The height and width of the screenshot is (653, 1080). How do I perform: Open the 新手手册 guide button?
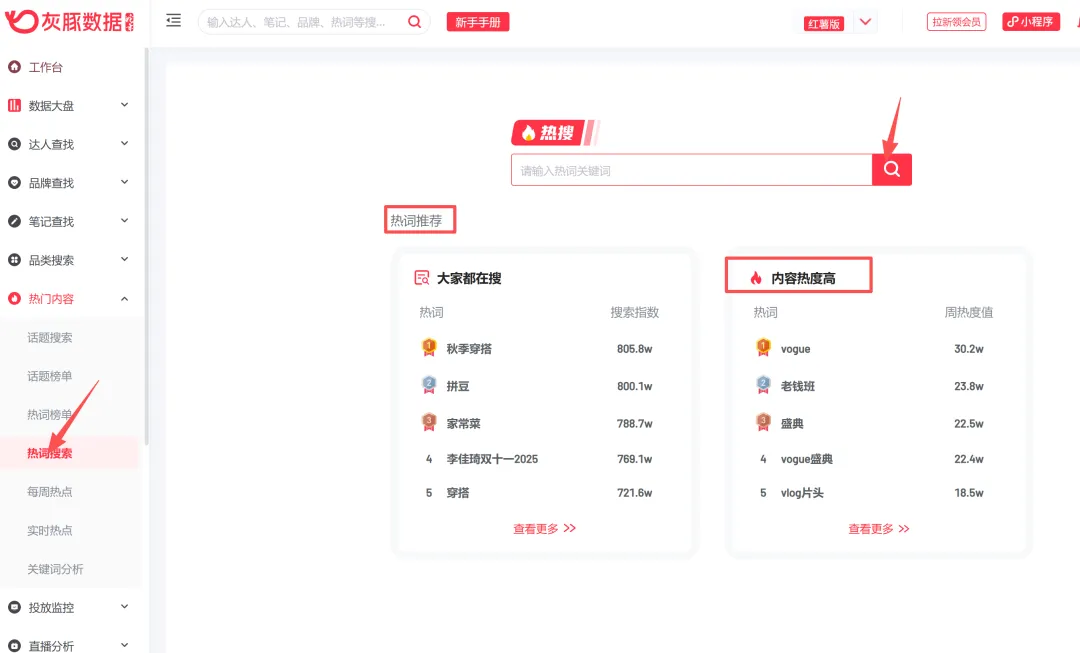[478, 22]
